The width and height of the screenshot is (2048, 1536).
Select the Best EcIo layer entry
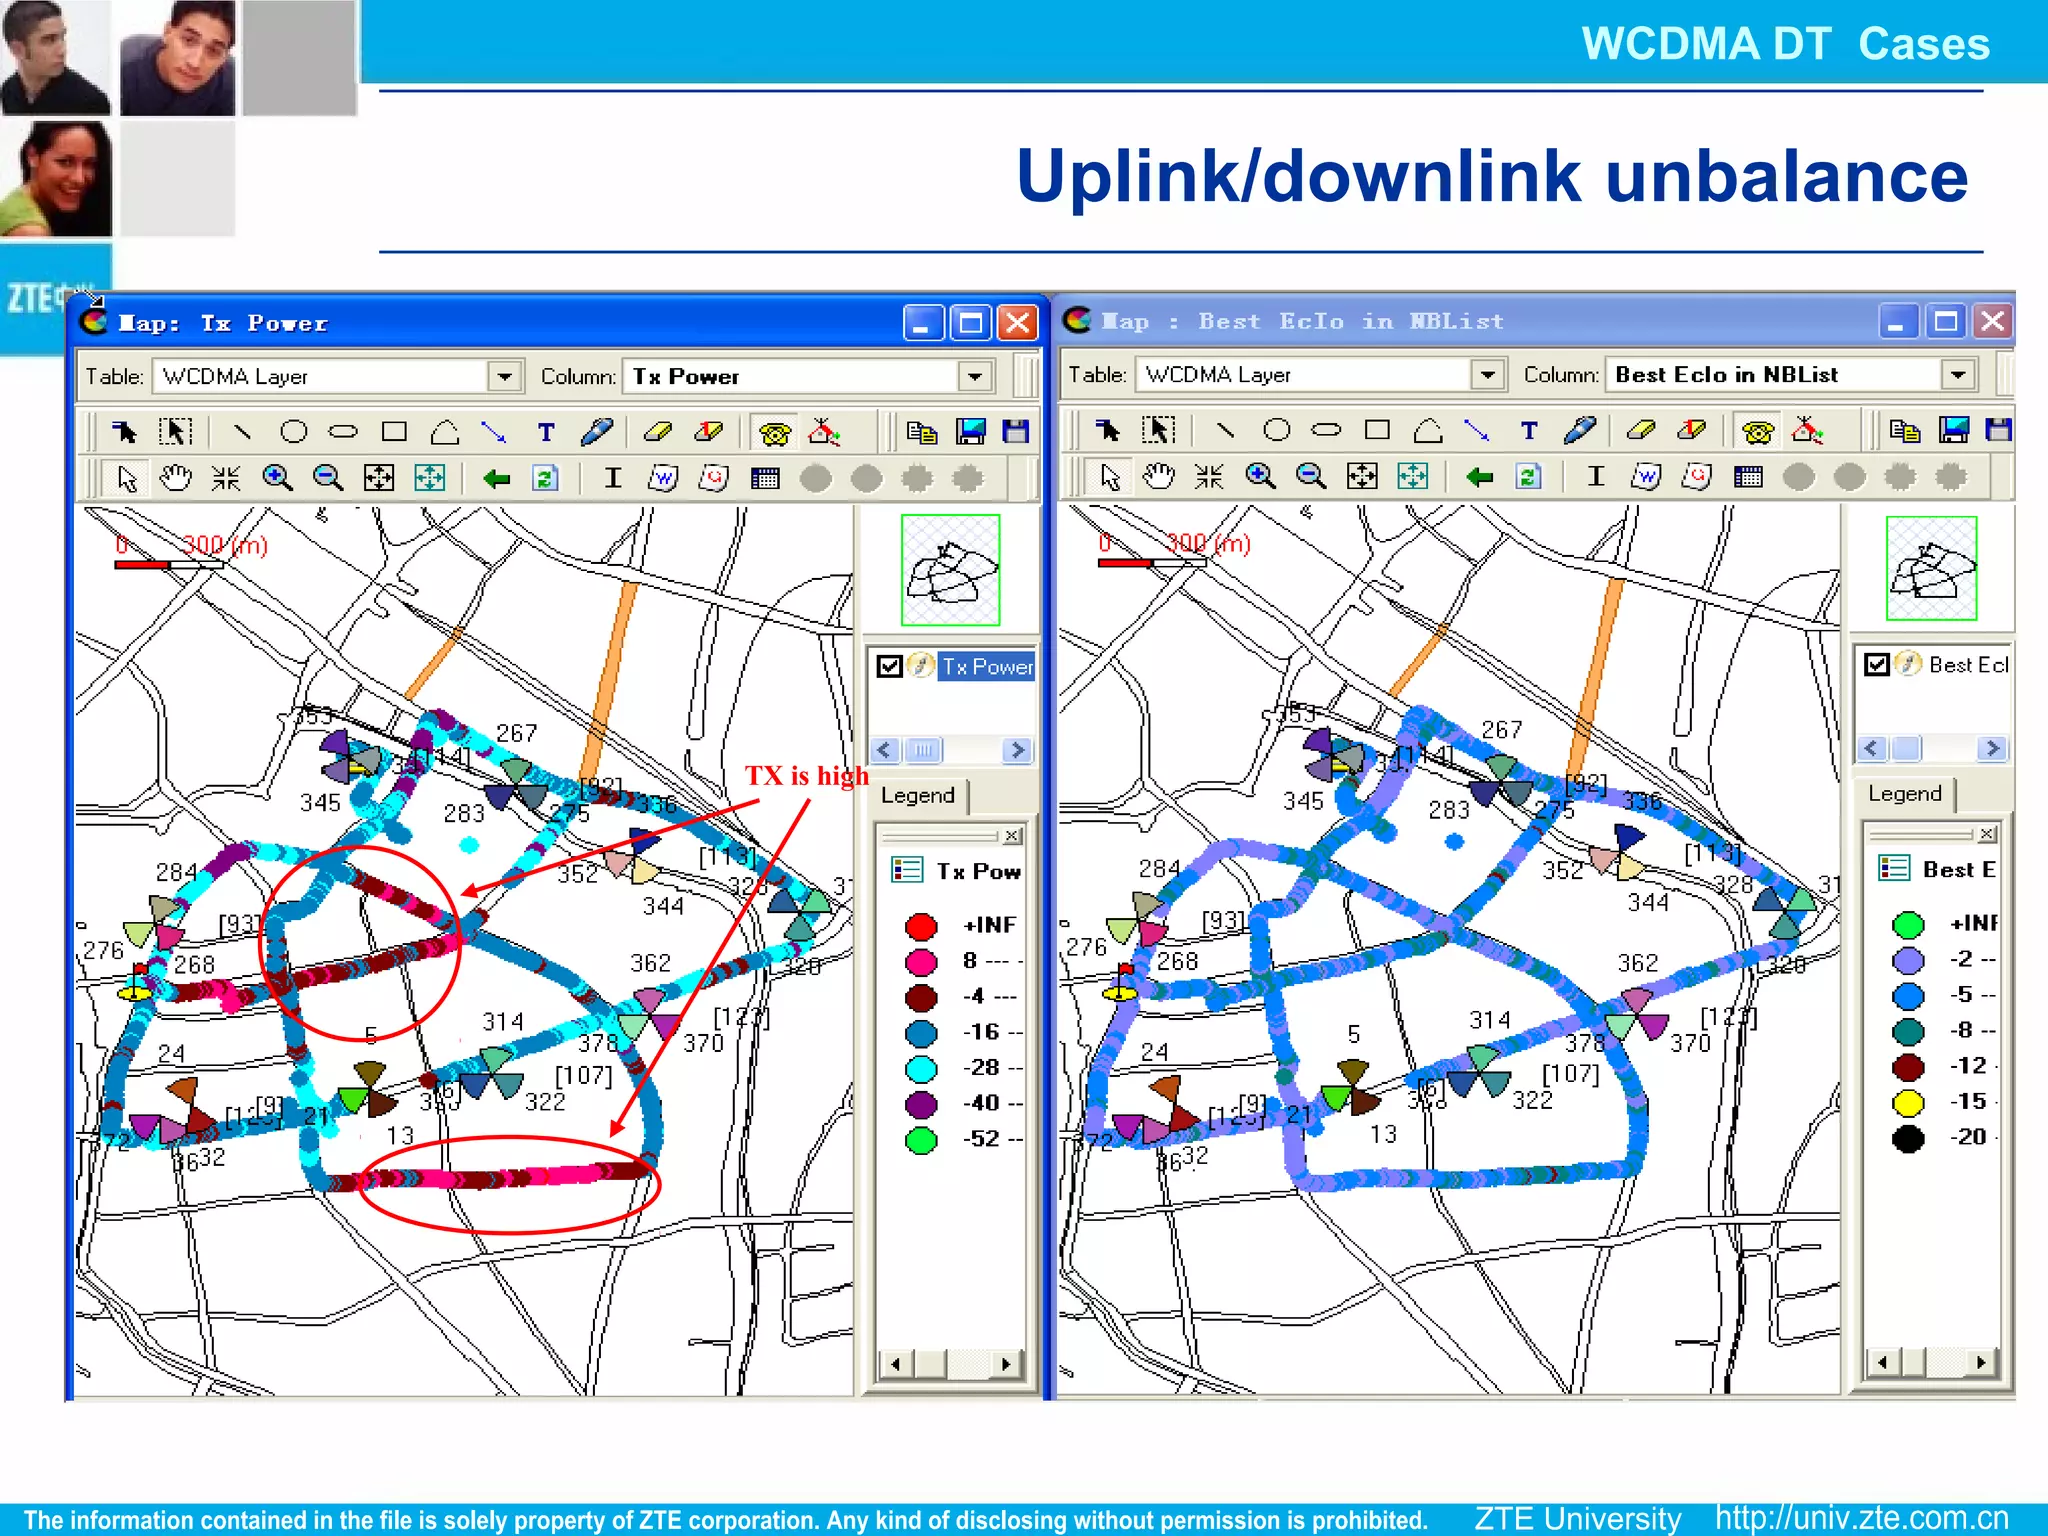(1968, 664)
